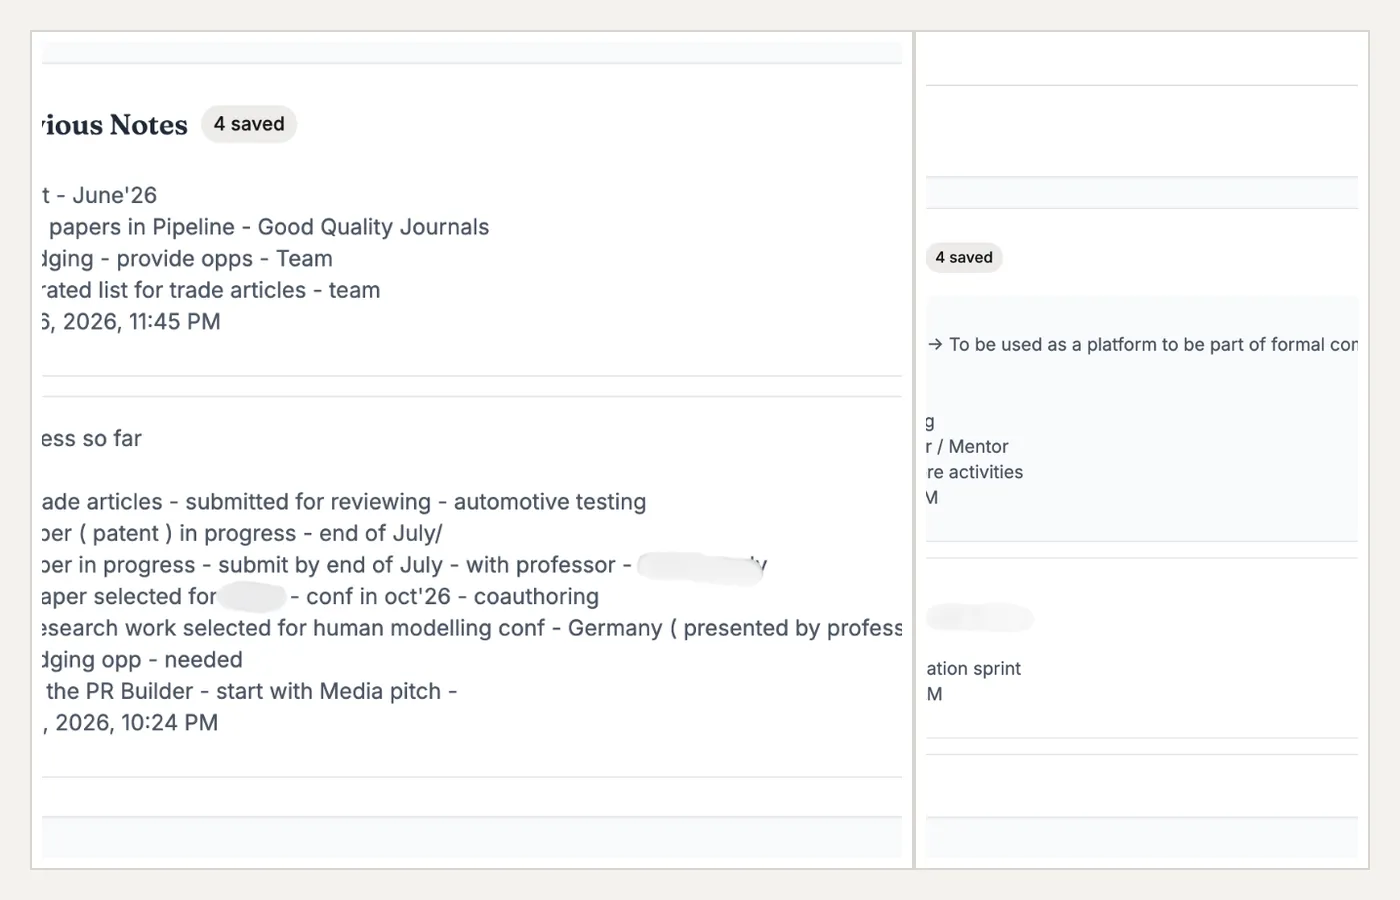Screen dimensions: 1400x900
Task: Select the 'provide opps - Team' line
Action: [187, 259]
